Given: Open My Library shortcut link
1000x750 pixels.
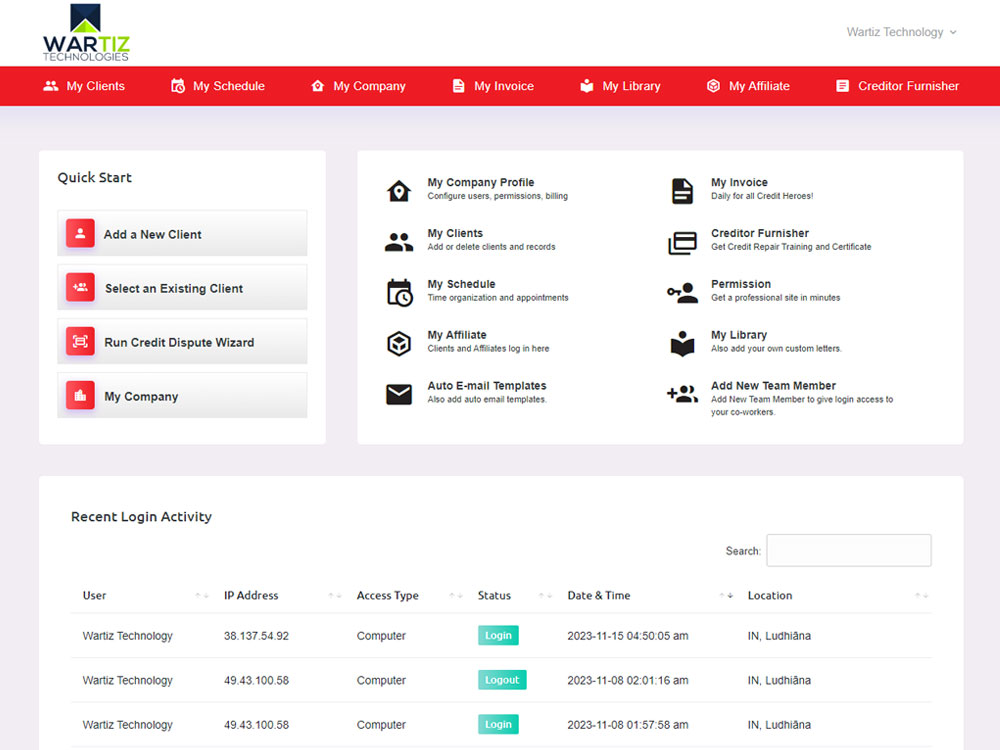Looking at the screenshot, I should [x=739, y=335].
